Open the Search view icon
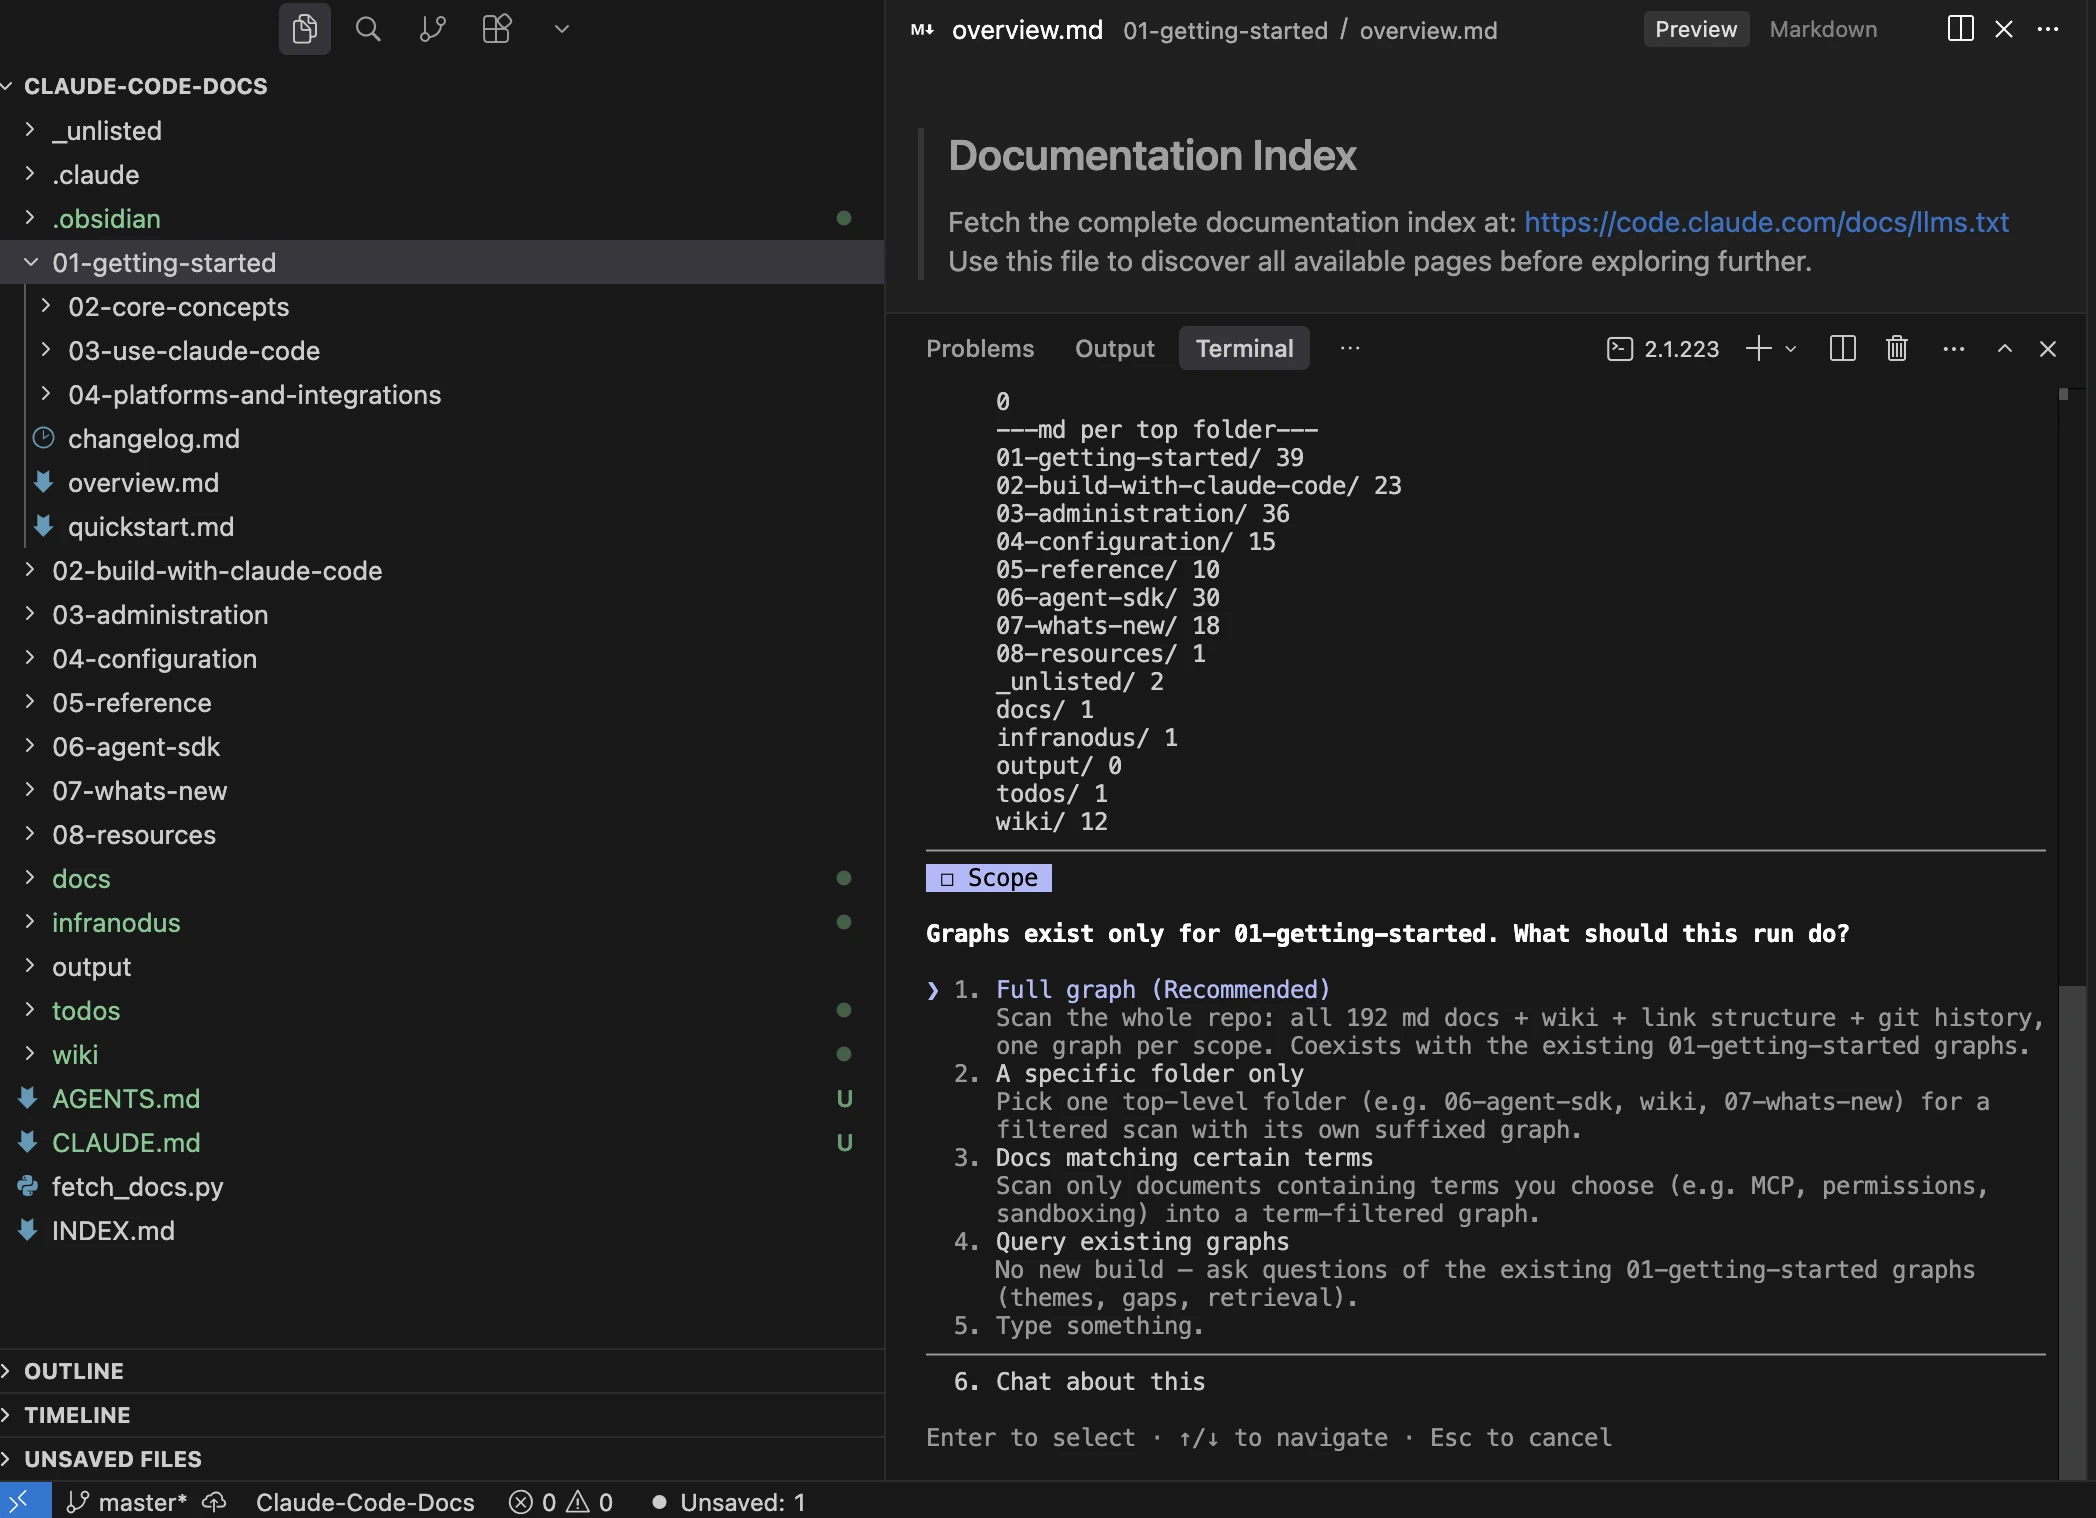This screenshot has height=1518, width=2096. pyautogui.click(x=368, y=29)
